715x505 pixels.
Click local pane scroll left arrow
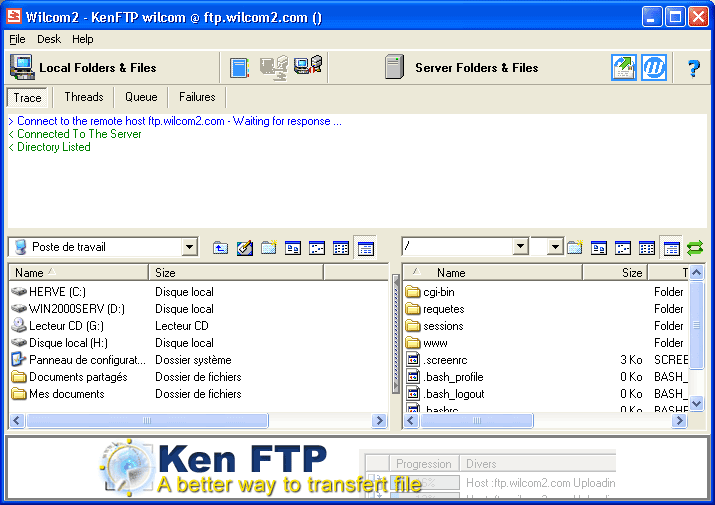(17, 420)
